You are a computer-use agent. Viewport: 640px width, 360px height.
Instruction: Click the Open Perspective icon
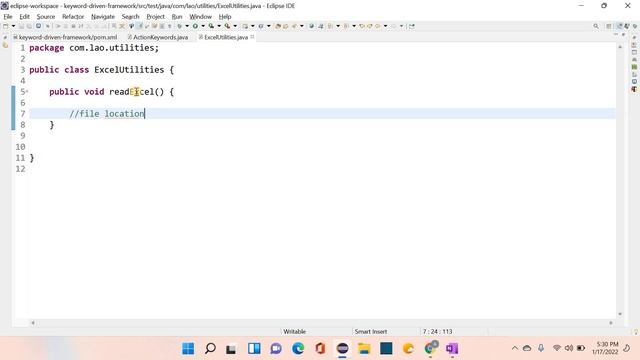pos(609,26)
